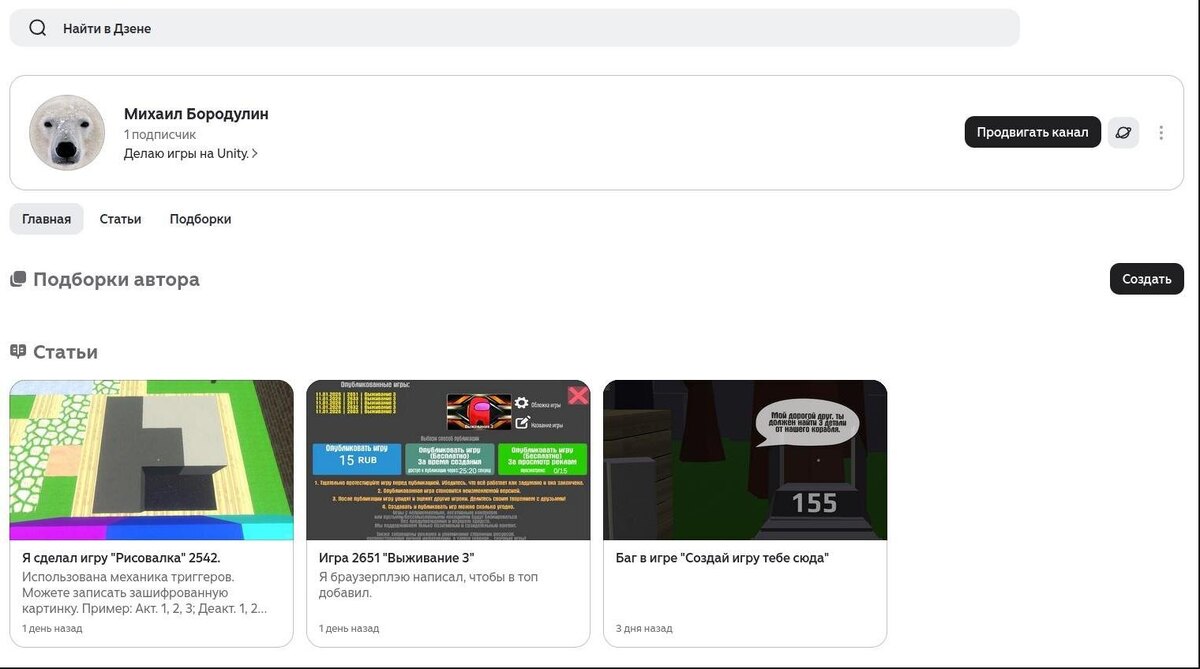This screenshot has width=1200, height=669.
Task: Expand the "Делаю игры на Unity" description
Action: pos(191,154)
